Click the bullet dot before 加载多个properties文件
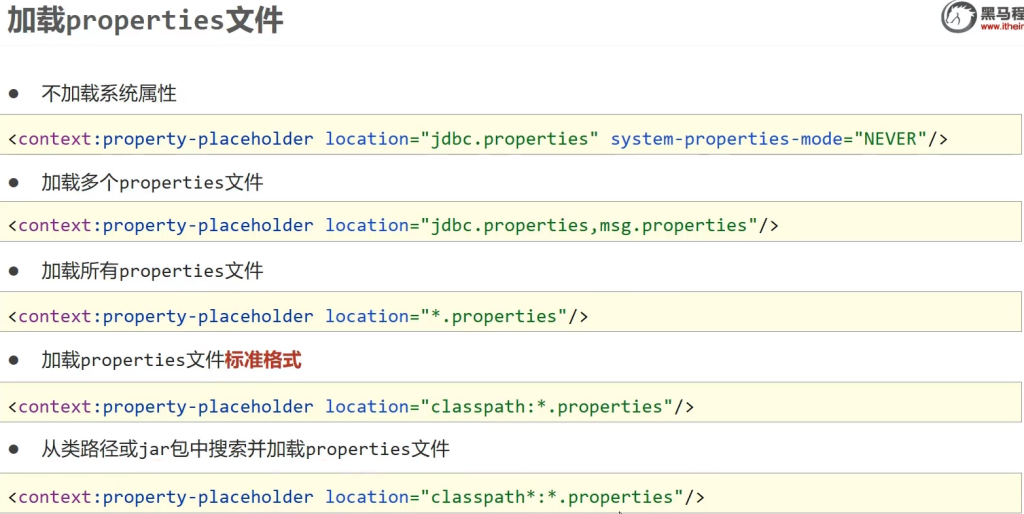 pyautogui.click(x=14, y=183)
